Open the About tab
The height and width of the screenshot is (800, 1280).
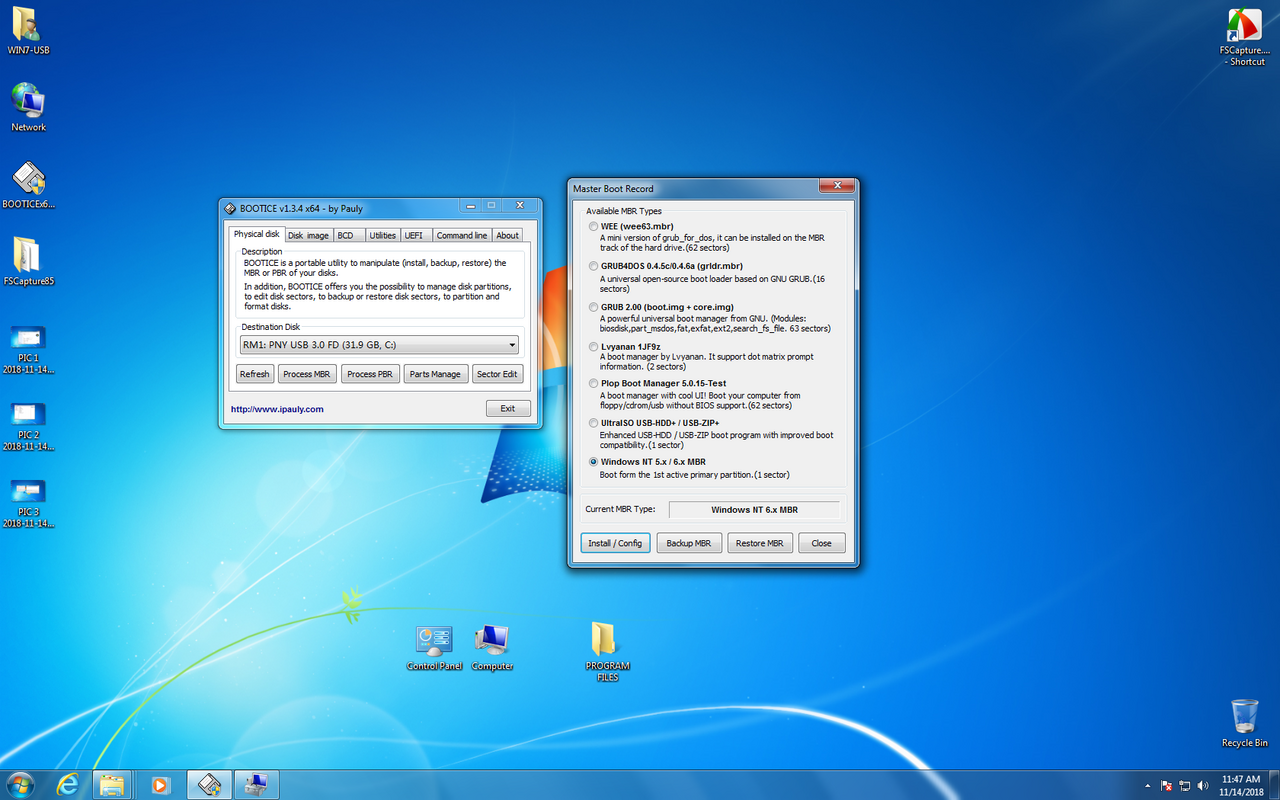click(x=508, y=235)
